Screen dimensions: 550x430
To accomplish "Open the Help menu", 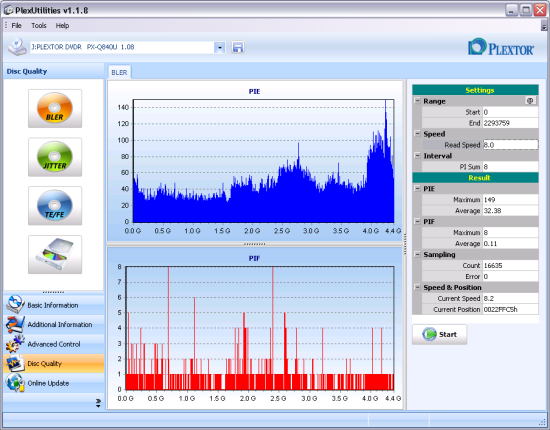I will click(x=62, y=26).
